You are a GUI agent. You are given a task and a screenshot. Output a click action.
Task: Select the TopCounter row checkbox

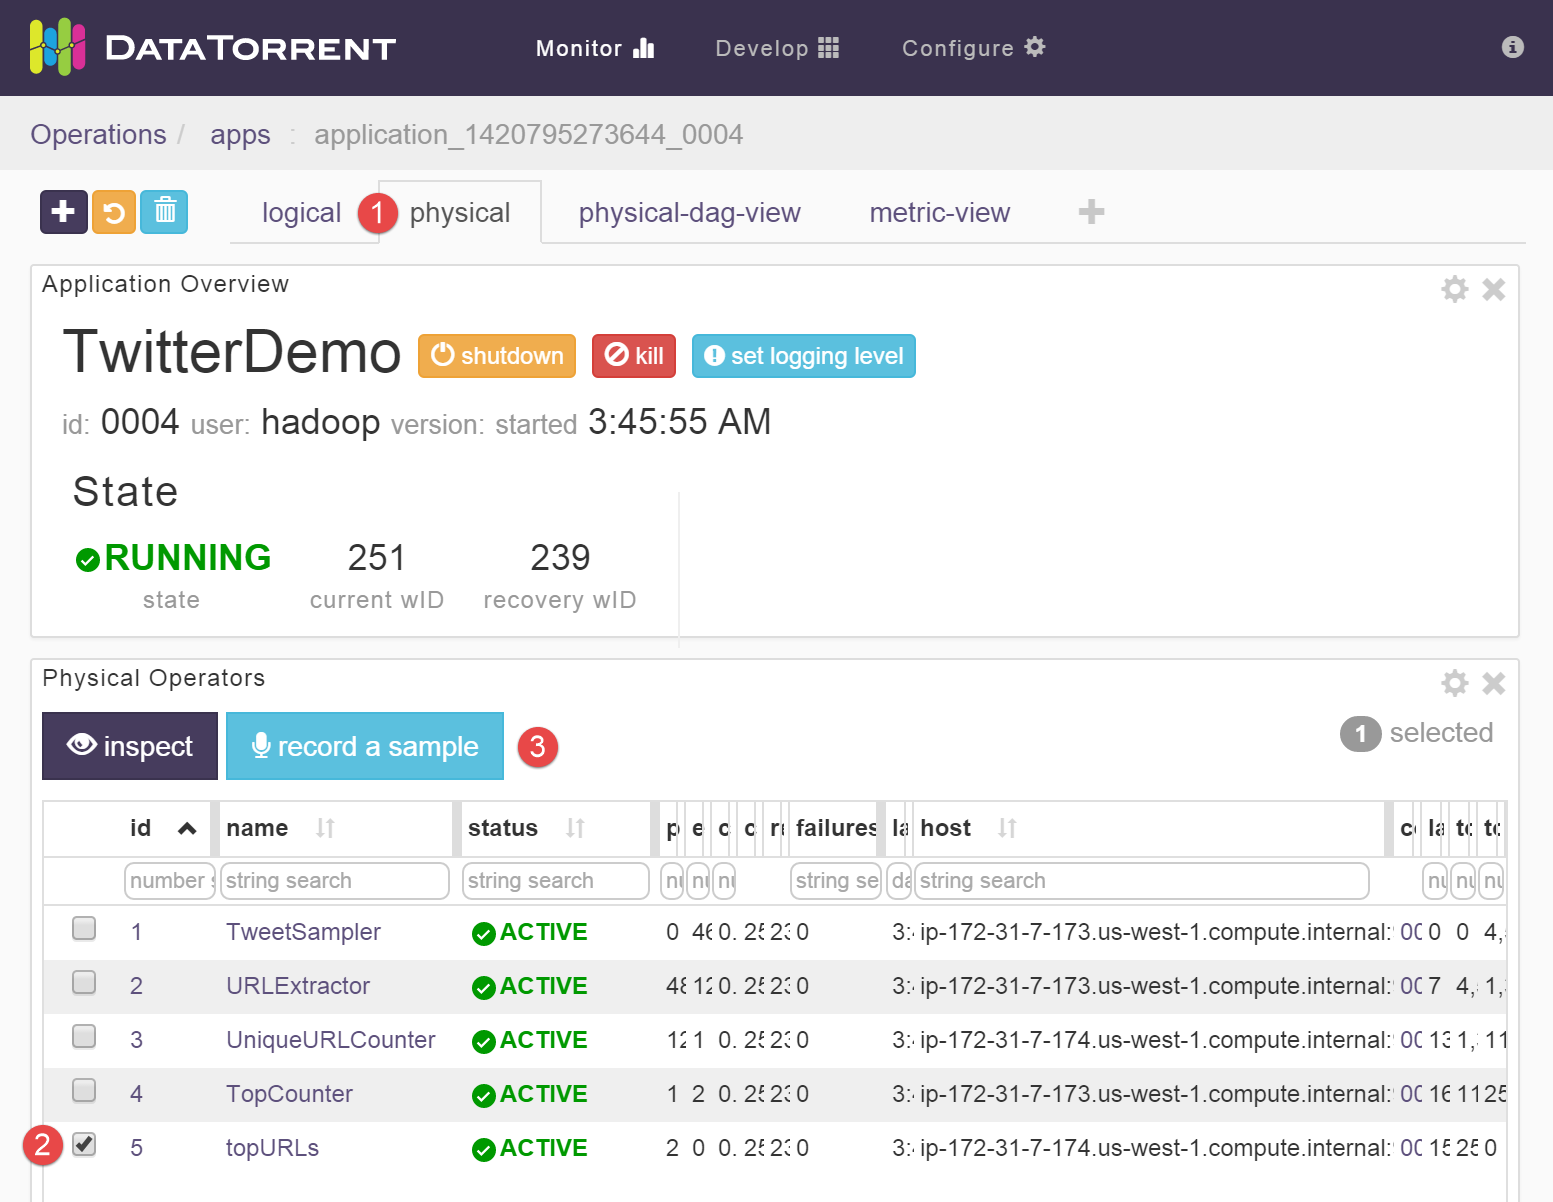pos(84,1091)
